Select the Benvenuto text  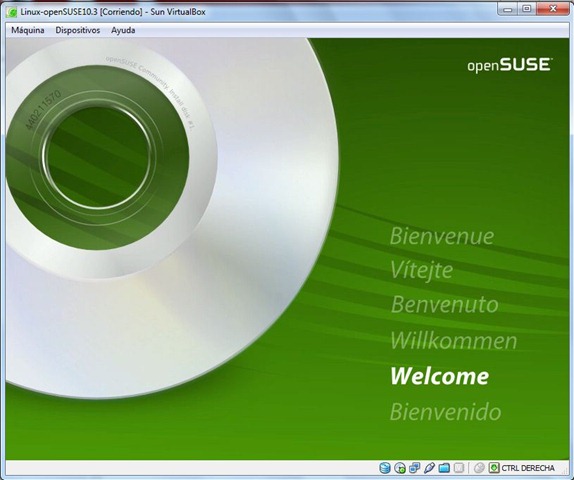(445, 304)
